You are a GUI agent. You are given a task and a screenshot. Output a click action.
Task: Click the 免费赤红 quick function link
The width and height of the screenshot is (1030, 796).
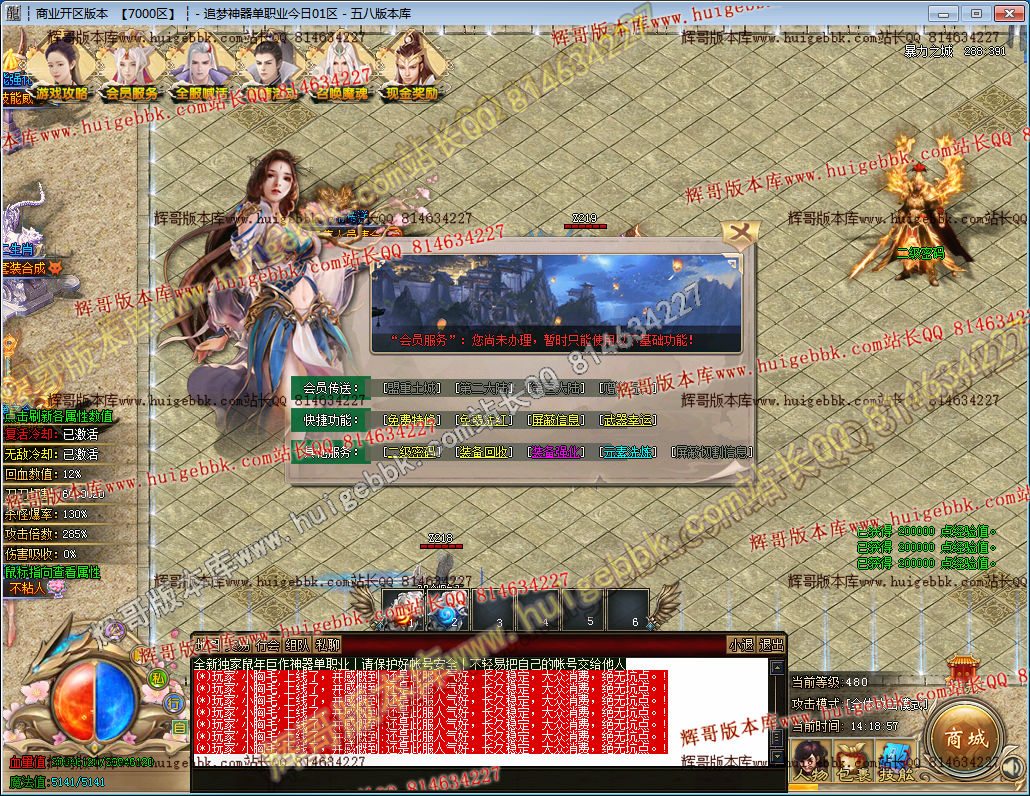click(484, 420)
